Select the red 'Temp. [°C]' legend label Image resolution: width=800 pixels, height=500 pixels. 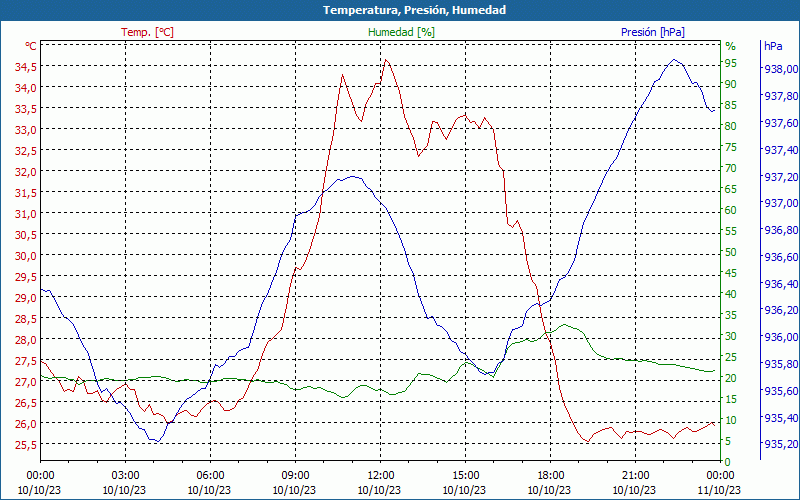pyautogui.click(x=147, y=32)
